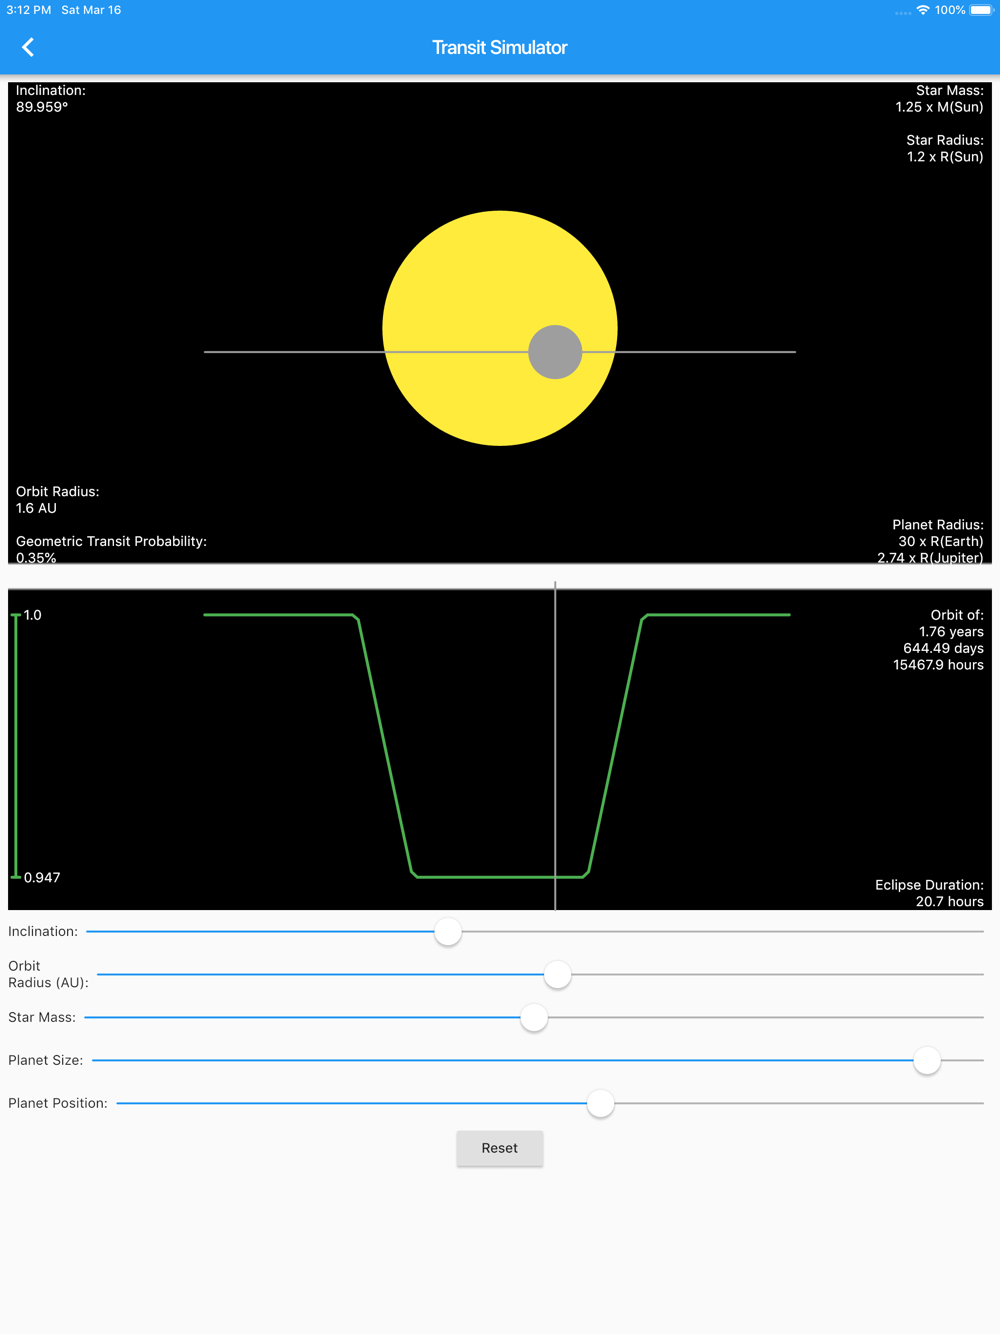Click the Planet Radius readout
1000x1334 pixels.
tap(930, 541)
